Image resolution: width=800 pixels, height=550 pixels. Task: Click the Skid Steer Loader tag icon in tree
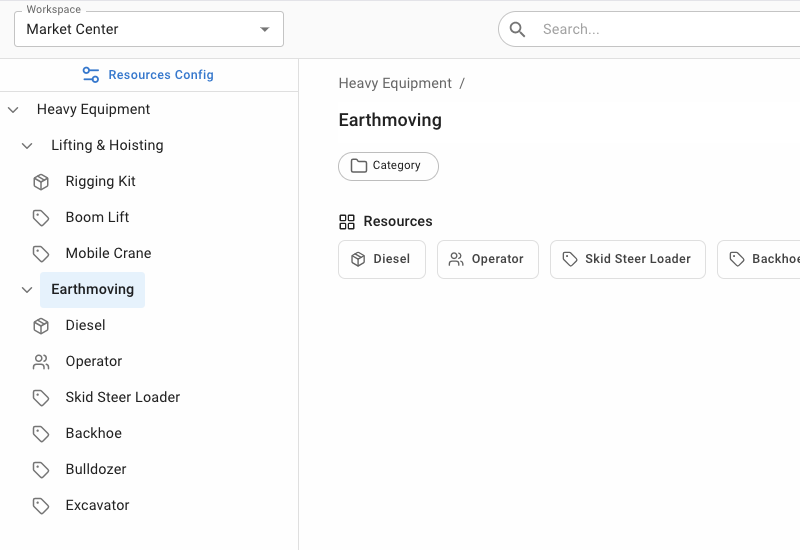41,397
